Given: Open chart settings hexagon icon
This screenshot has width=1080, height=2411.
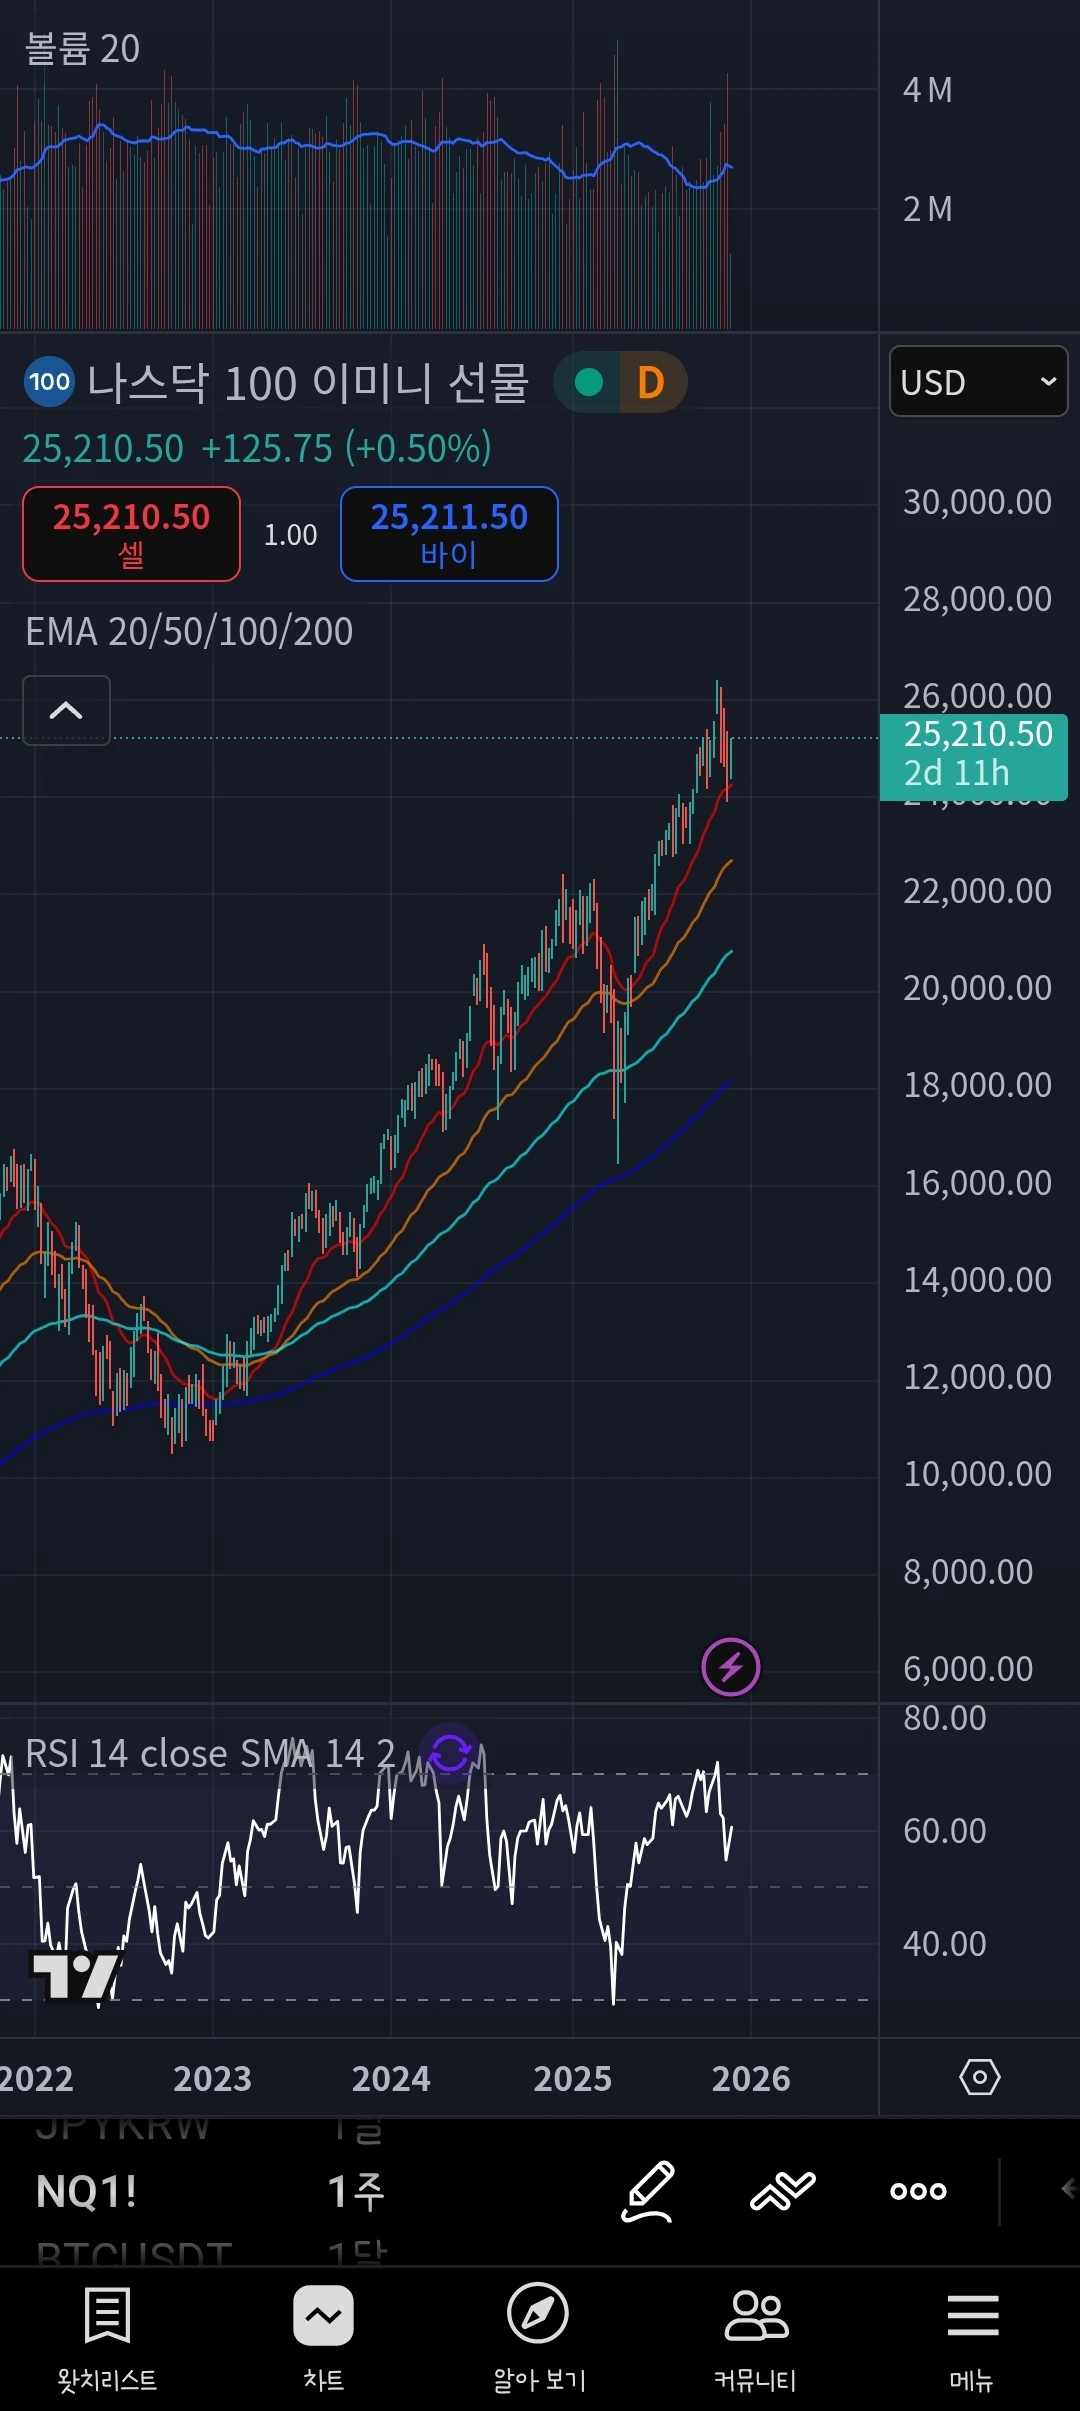Looking at the screenshot, I should [x=979, y=2077].
